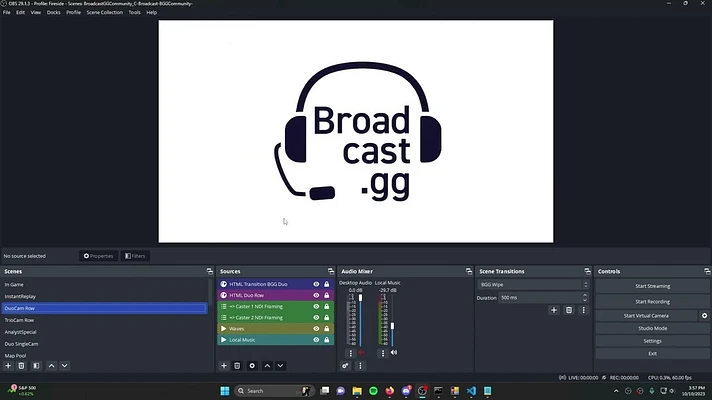Hide the Waves source
The height and width of the screenshot is (400, 712).
coord(316,329)
